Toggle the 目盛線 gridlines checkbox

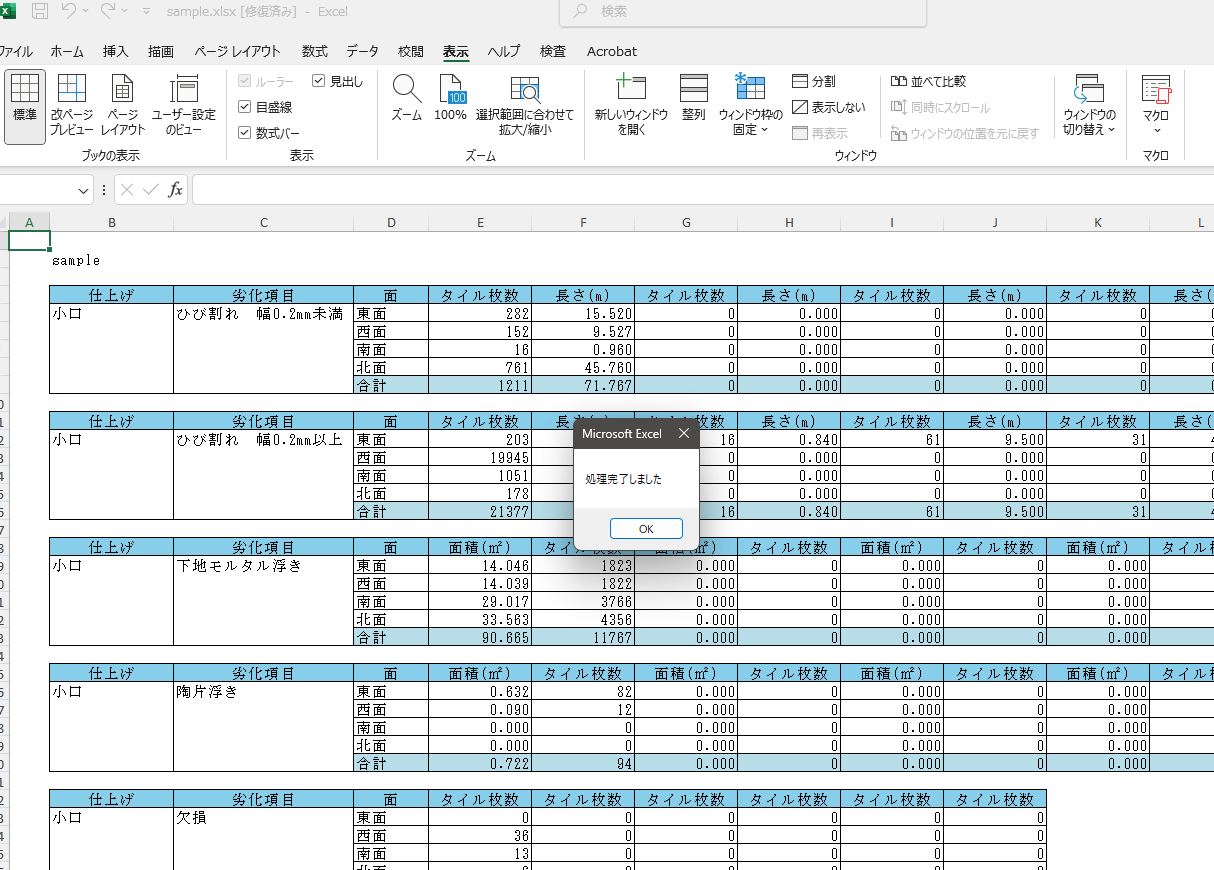[x=245, y=107]
